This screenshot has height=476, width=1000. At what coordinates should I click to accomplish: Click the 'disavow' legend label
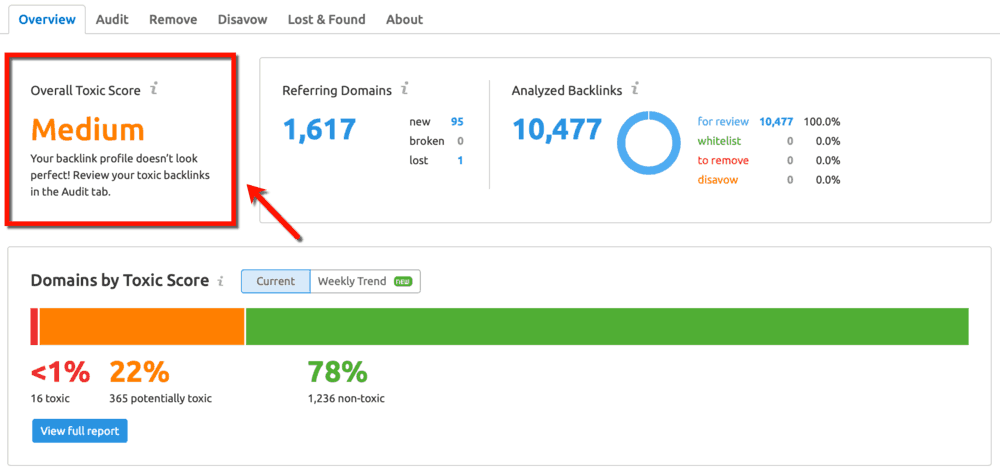tap(717, 180)
